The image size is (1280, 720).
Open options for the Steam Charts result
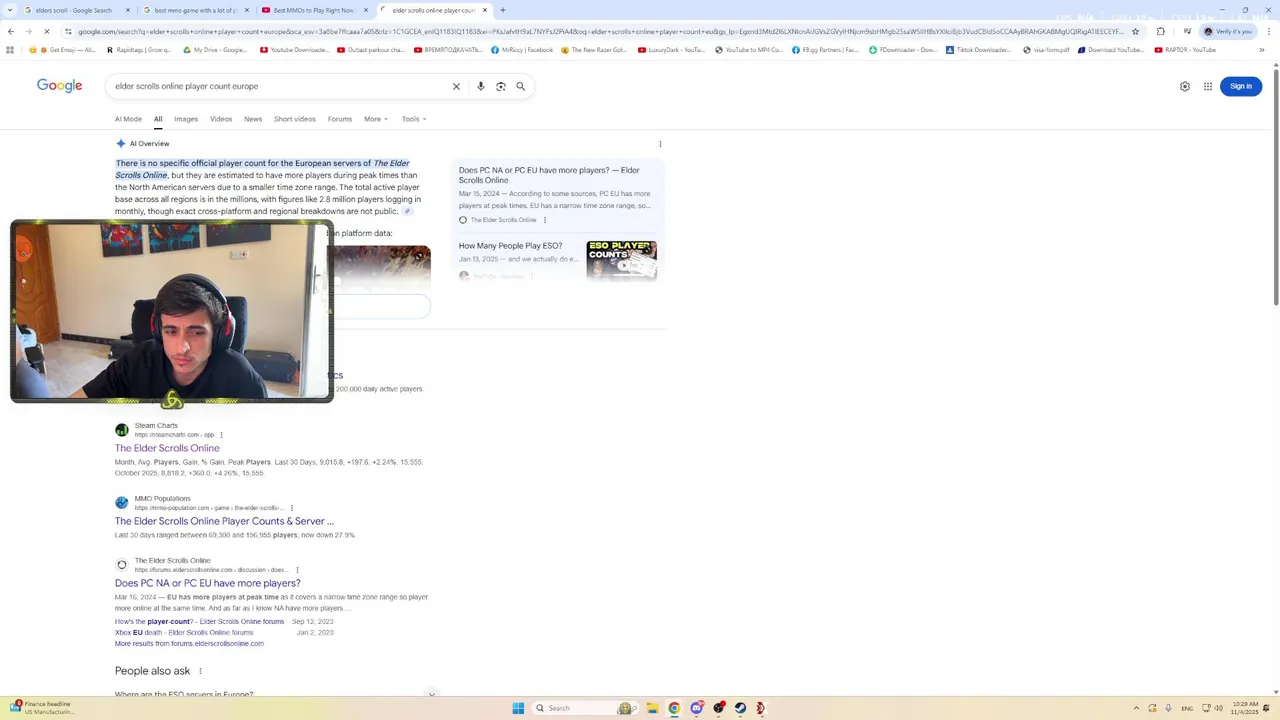pos(221,435)
